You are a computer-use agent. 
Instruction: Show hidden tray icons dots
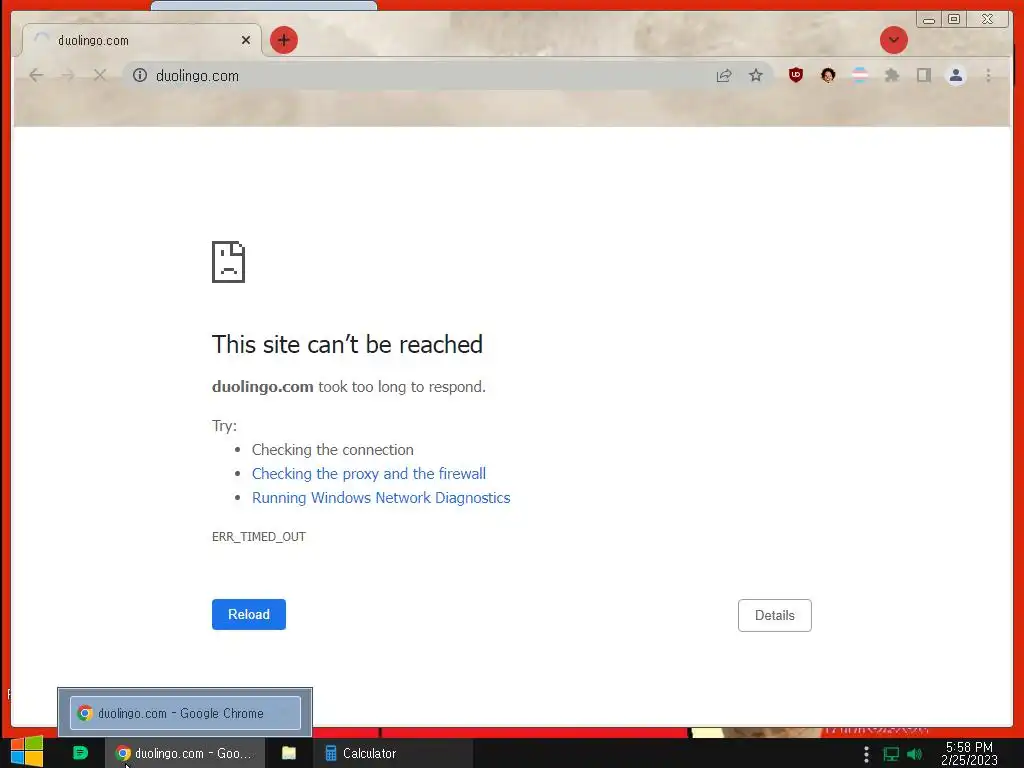[x=866, y=754]
